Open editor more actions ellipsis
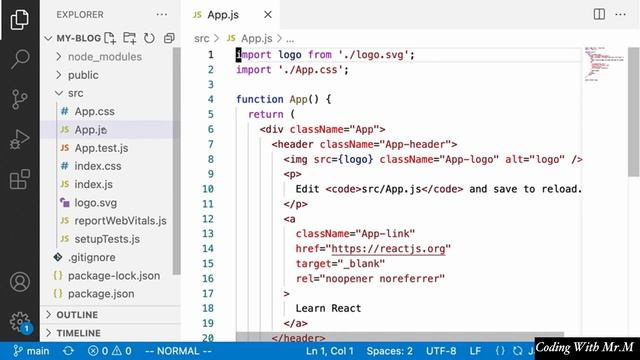The width and height of the screenshot is (640, 360). click(620, 14)
